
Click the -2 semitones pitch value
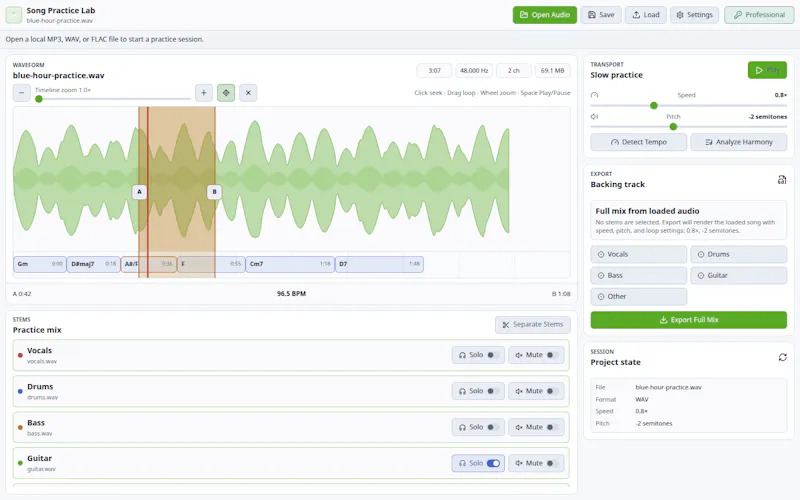[767, 117]
